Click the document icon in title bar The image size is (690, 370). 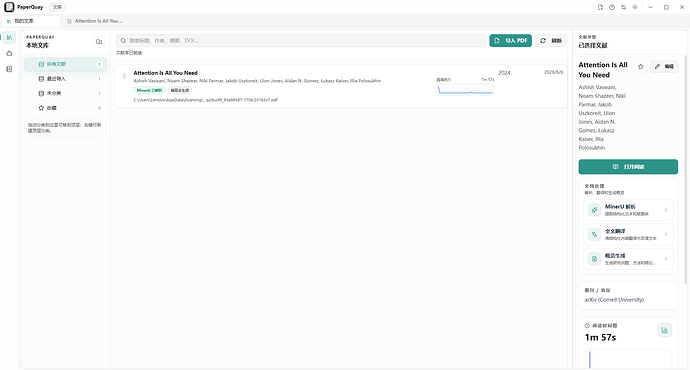point(600,7)
